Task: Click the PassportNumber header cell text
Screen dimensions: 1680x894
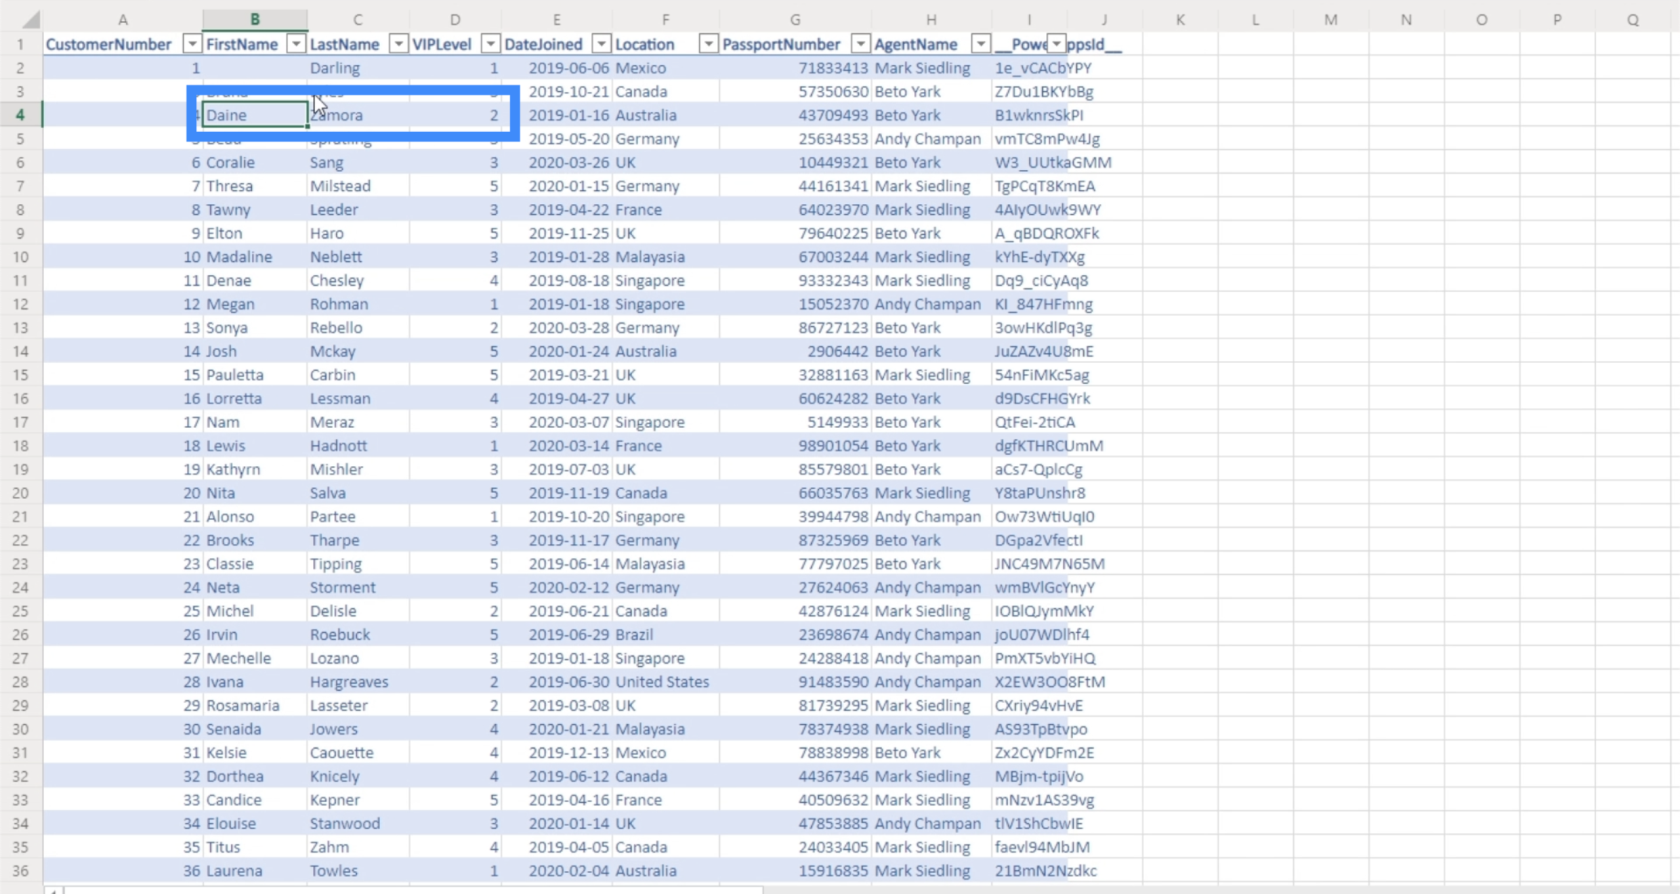Action: (x=781, y=44)
